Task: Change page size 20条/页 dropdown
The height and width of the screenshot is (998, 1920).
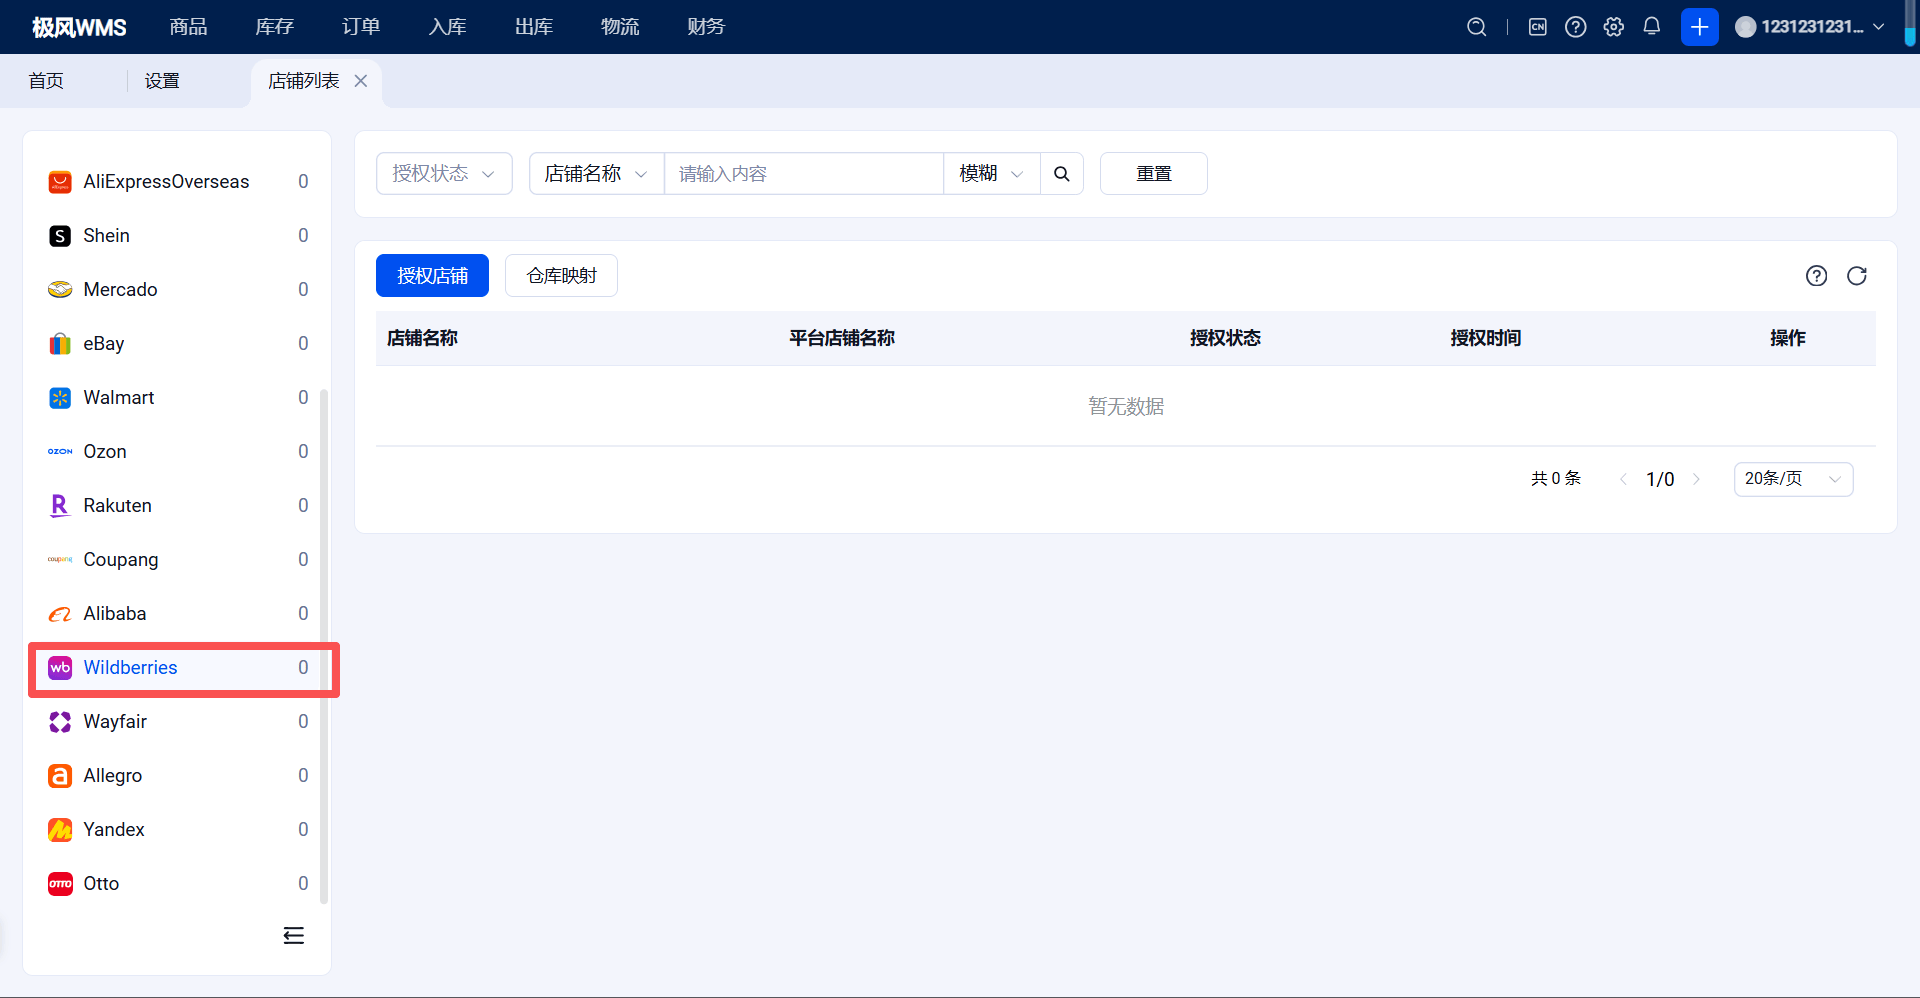Action: (x=1793, y=479)
